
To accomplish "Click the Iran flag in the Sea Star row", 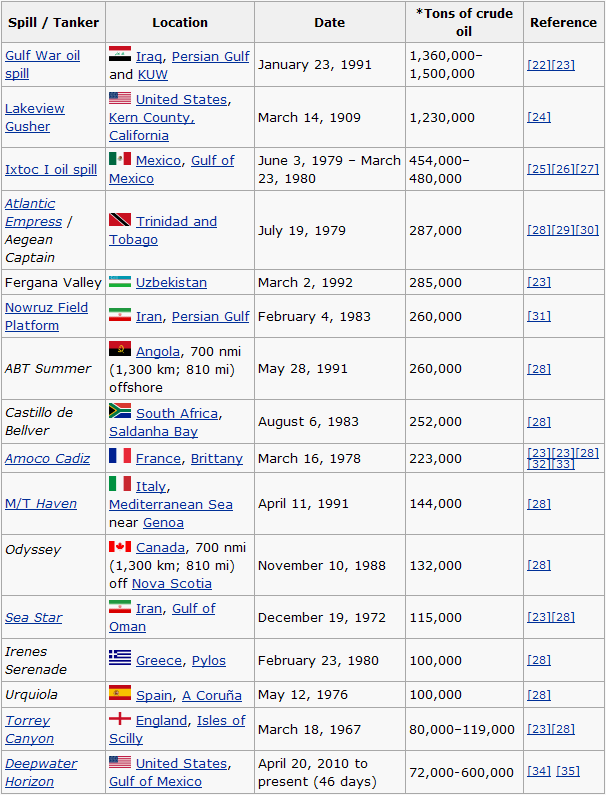I will (x=120, y=607).
